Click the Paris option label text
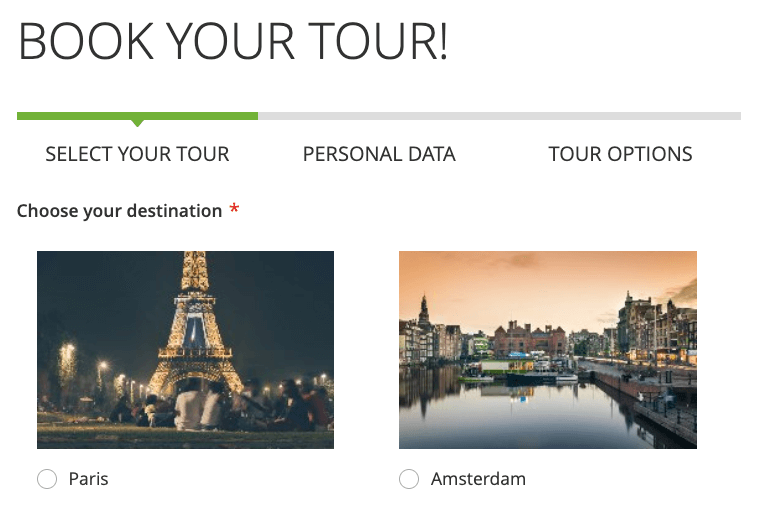 [x=88, y=480]
